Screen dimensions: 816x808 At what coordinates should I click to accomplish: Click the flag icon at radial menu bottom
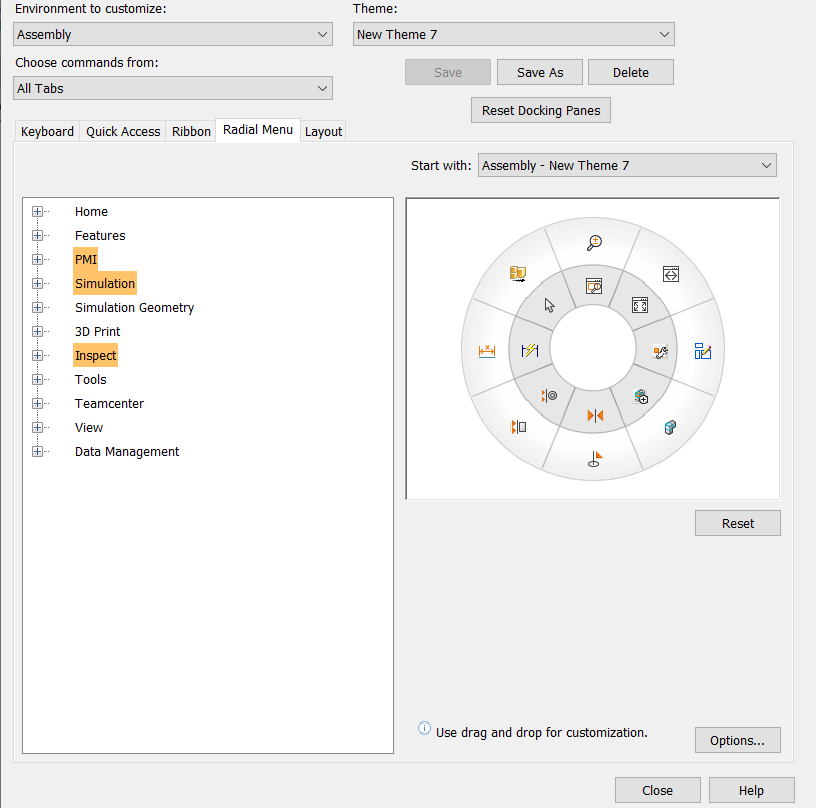coord(595,460)
